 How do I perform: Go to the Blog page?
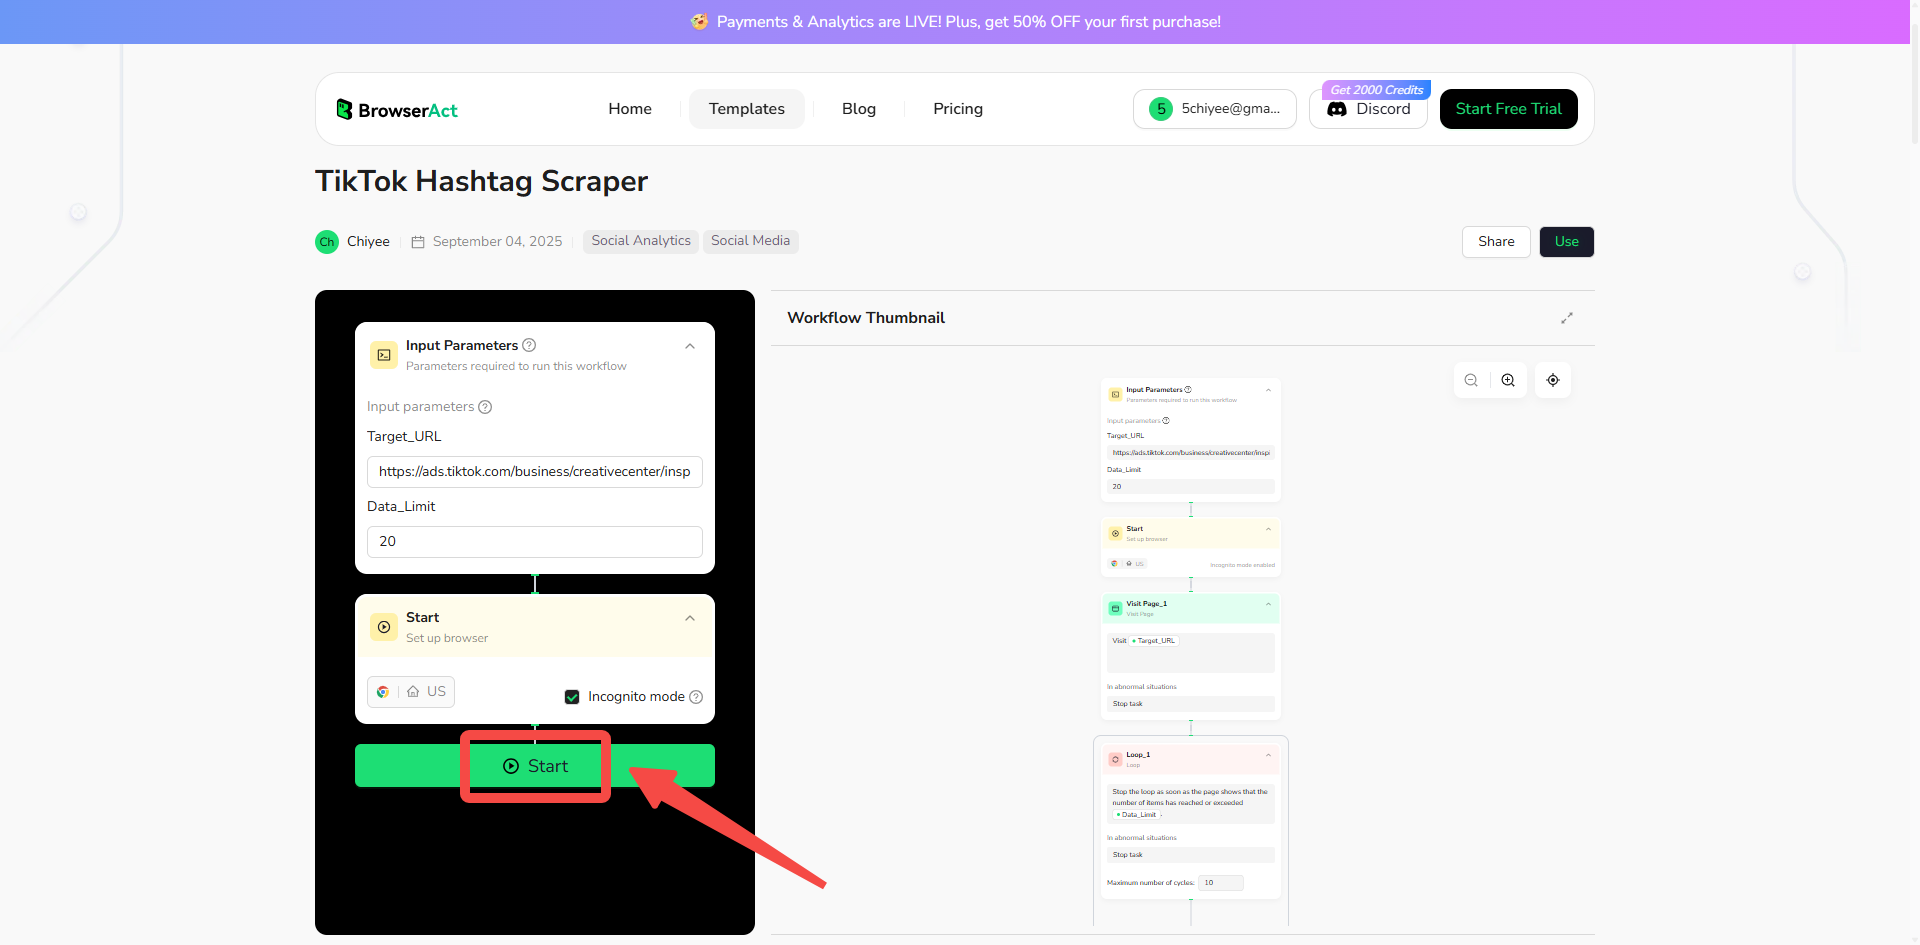tap(859, 109)
